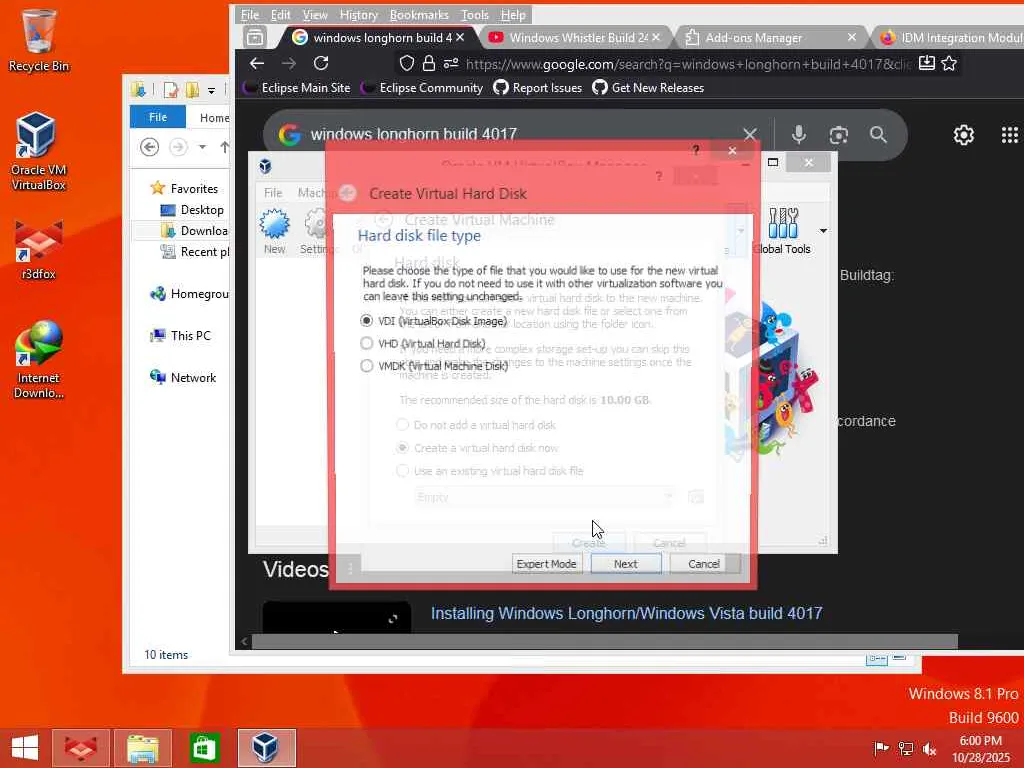Open Home ribbon tab in File Explorer

click(x=214, y=118)
